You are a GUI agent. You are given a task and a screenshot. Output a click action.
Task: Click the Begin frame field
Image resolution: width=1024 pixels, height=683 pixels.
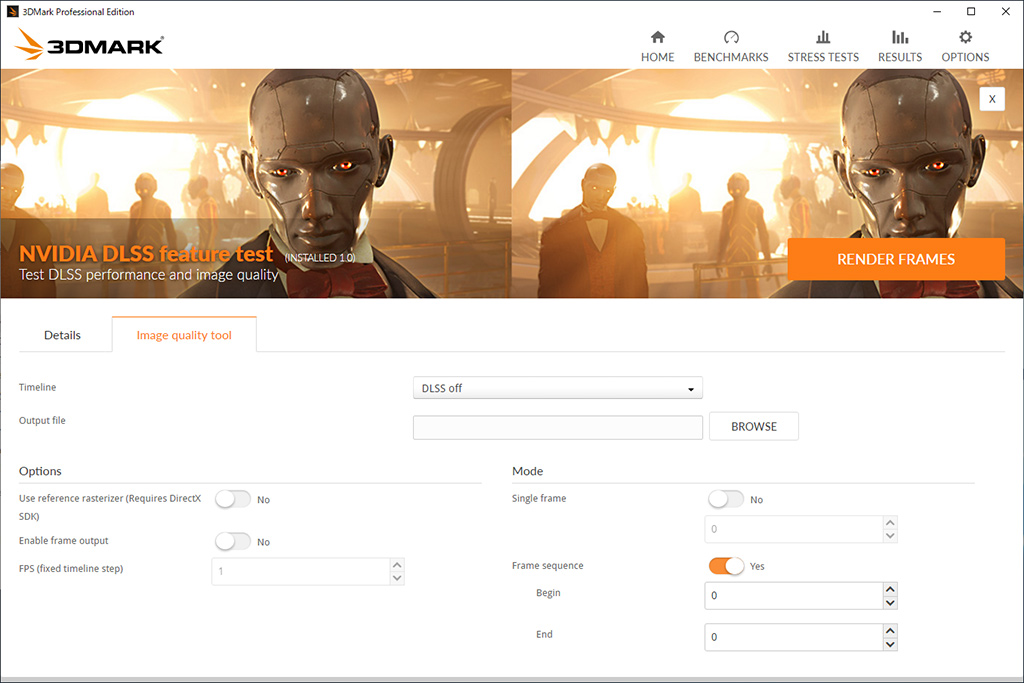pos(793,596)
